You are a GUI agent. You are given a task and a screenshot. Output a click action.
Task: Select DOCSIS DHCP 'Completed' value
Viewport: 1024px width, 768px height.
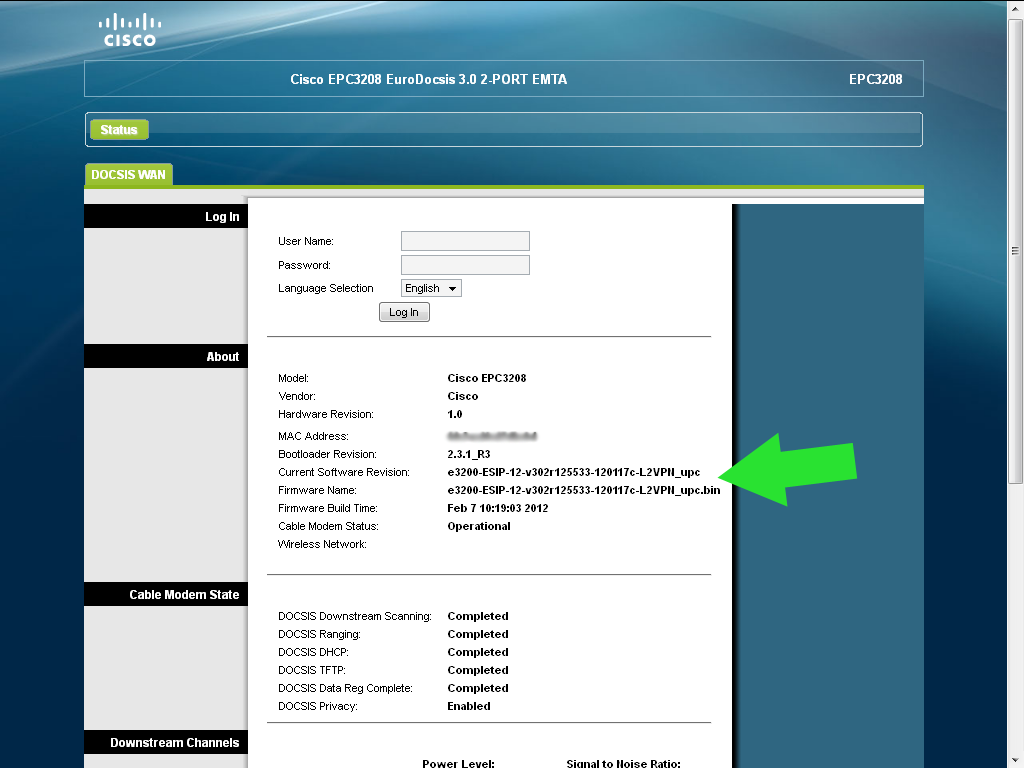[477, 652]
